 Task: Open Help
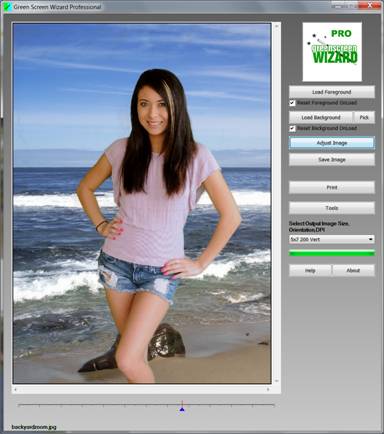click(x=310, y=270)
